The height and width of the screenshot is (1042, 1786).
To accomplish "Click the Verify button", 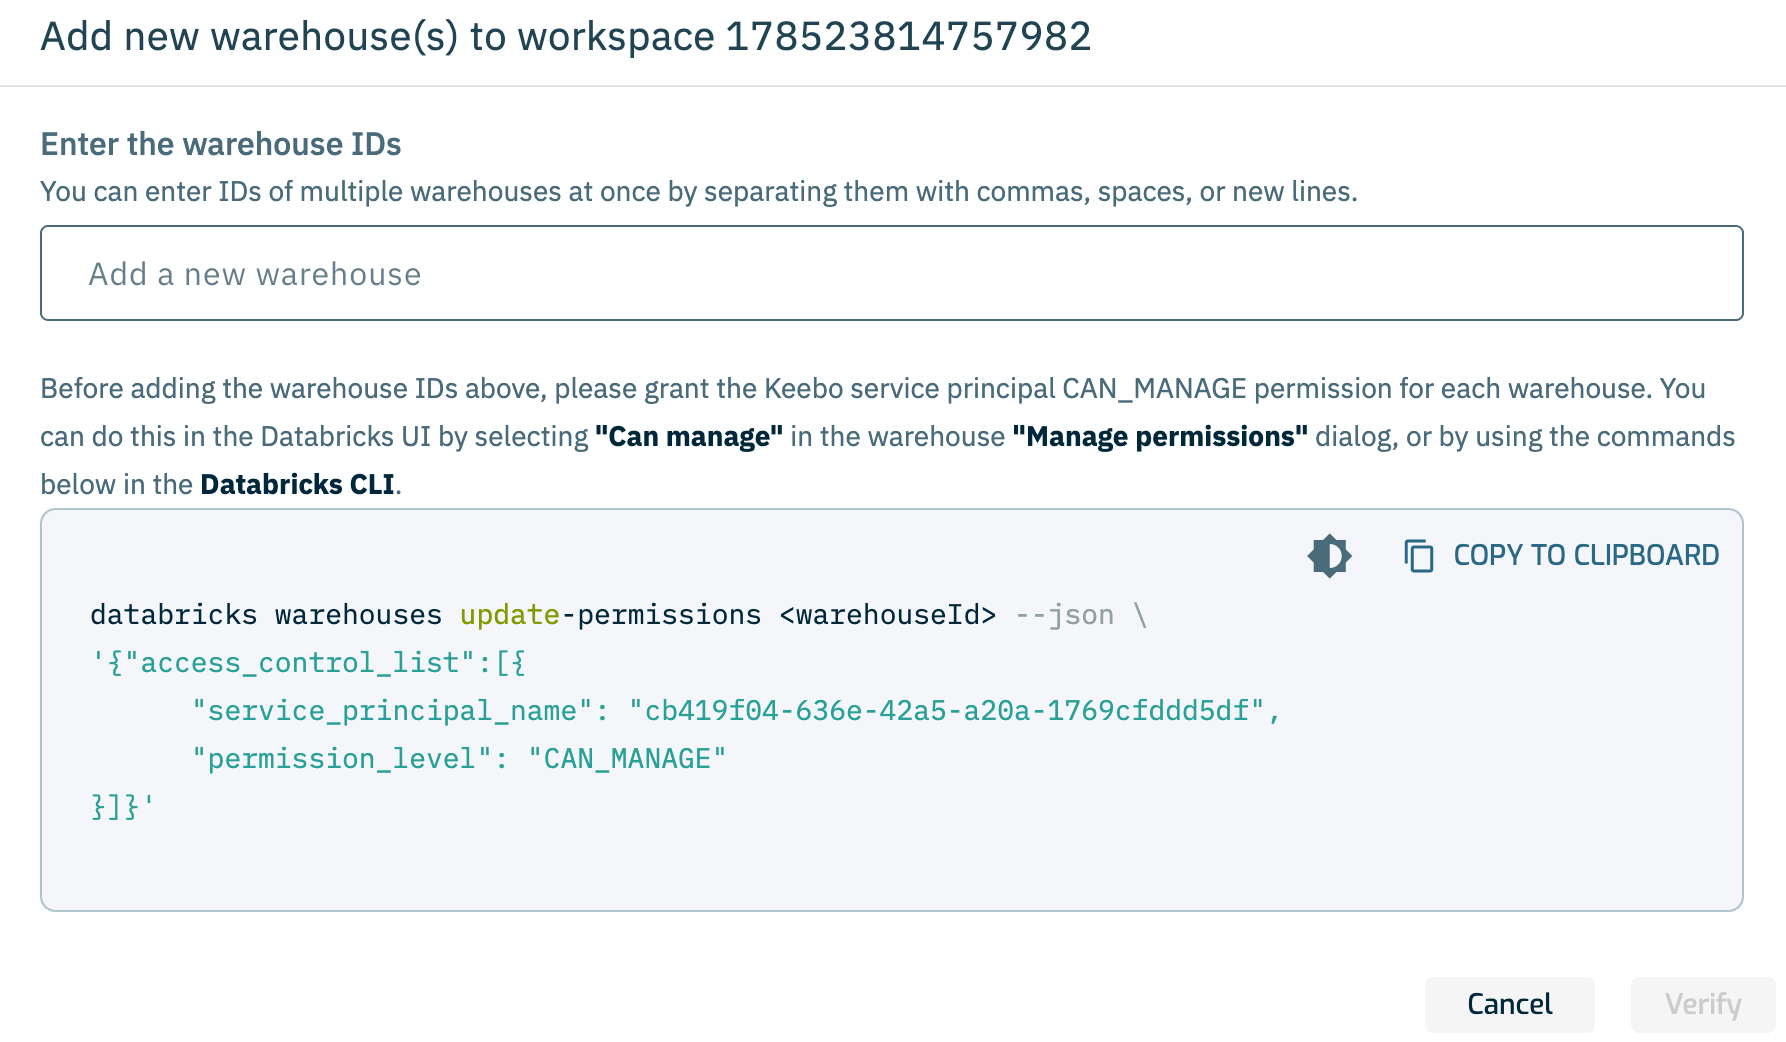I will coord(1703,1004).
